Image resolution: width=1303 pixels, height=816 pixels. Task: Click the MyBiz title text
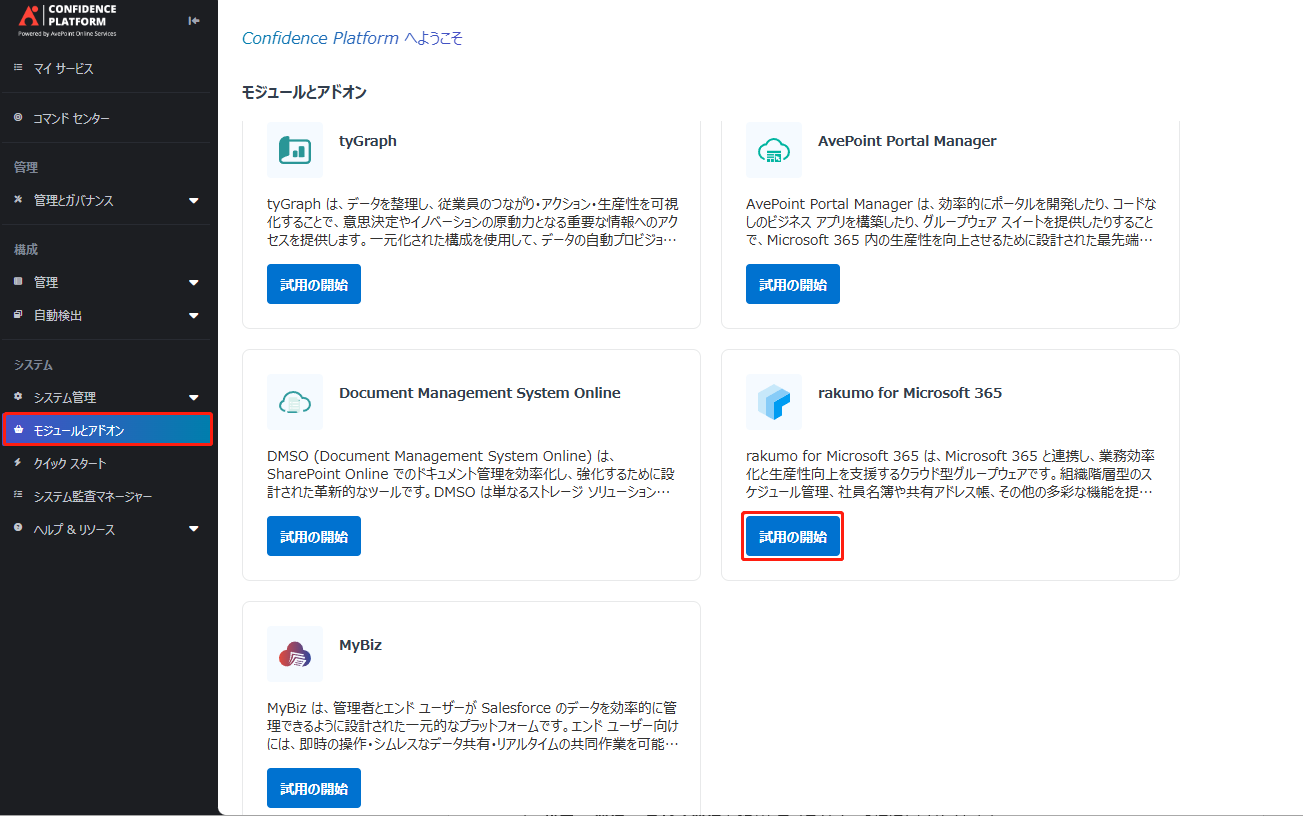[360, 645]
